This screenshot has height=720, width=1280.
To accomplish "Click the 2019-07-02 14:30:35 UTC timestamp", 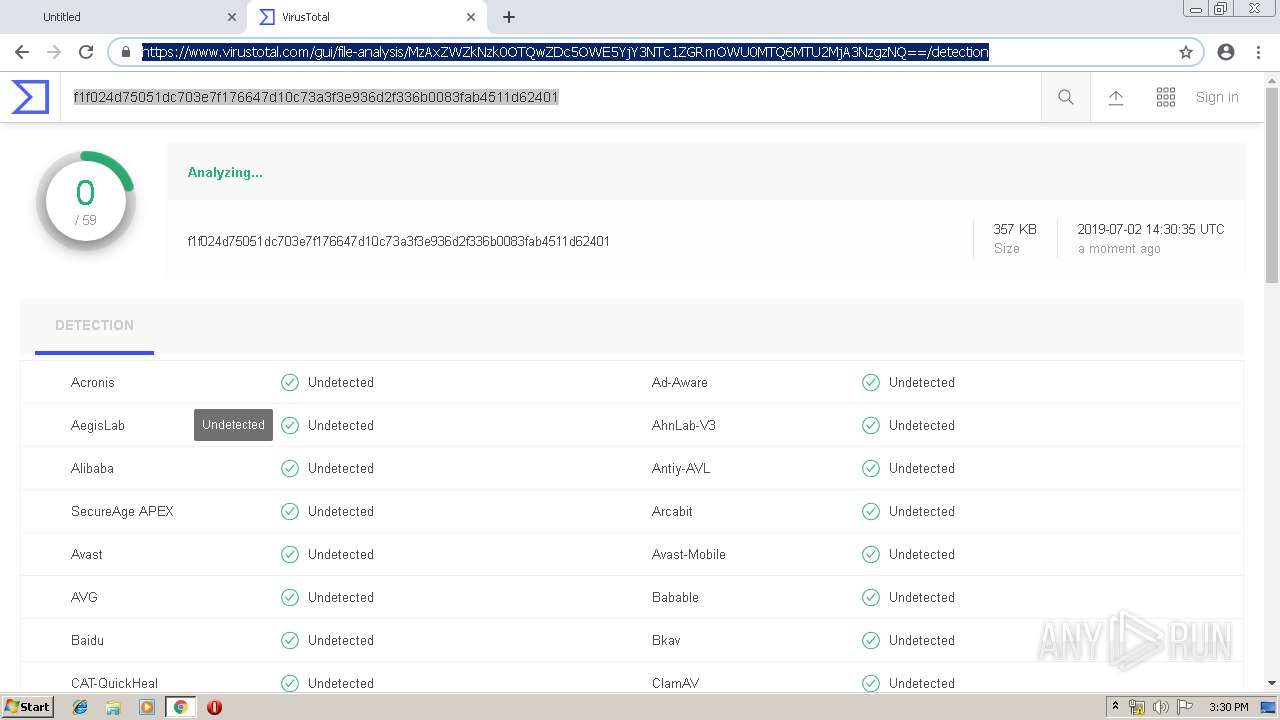I will pos(1151,229).
